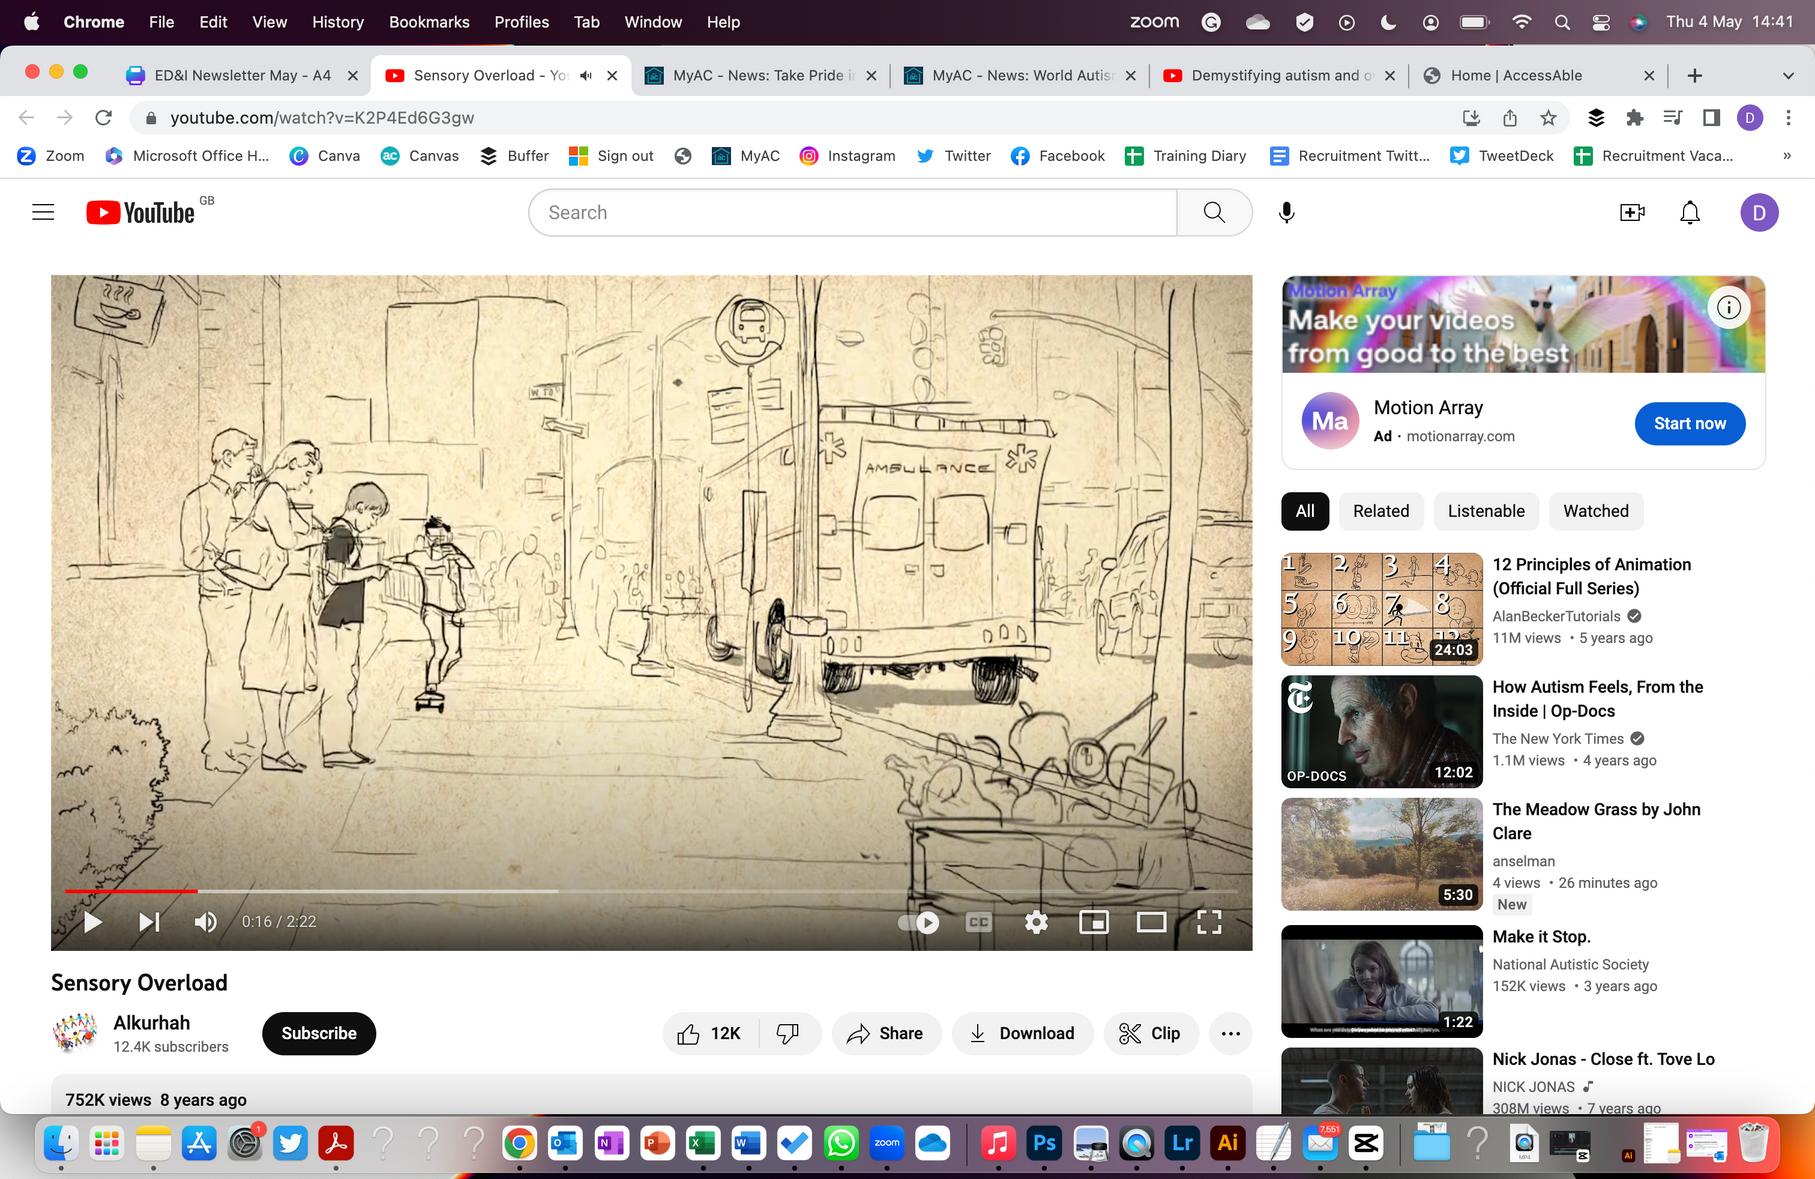Click Start now on Motion Array ad
The image size is (1815, 1179).
1690,423
